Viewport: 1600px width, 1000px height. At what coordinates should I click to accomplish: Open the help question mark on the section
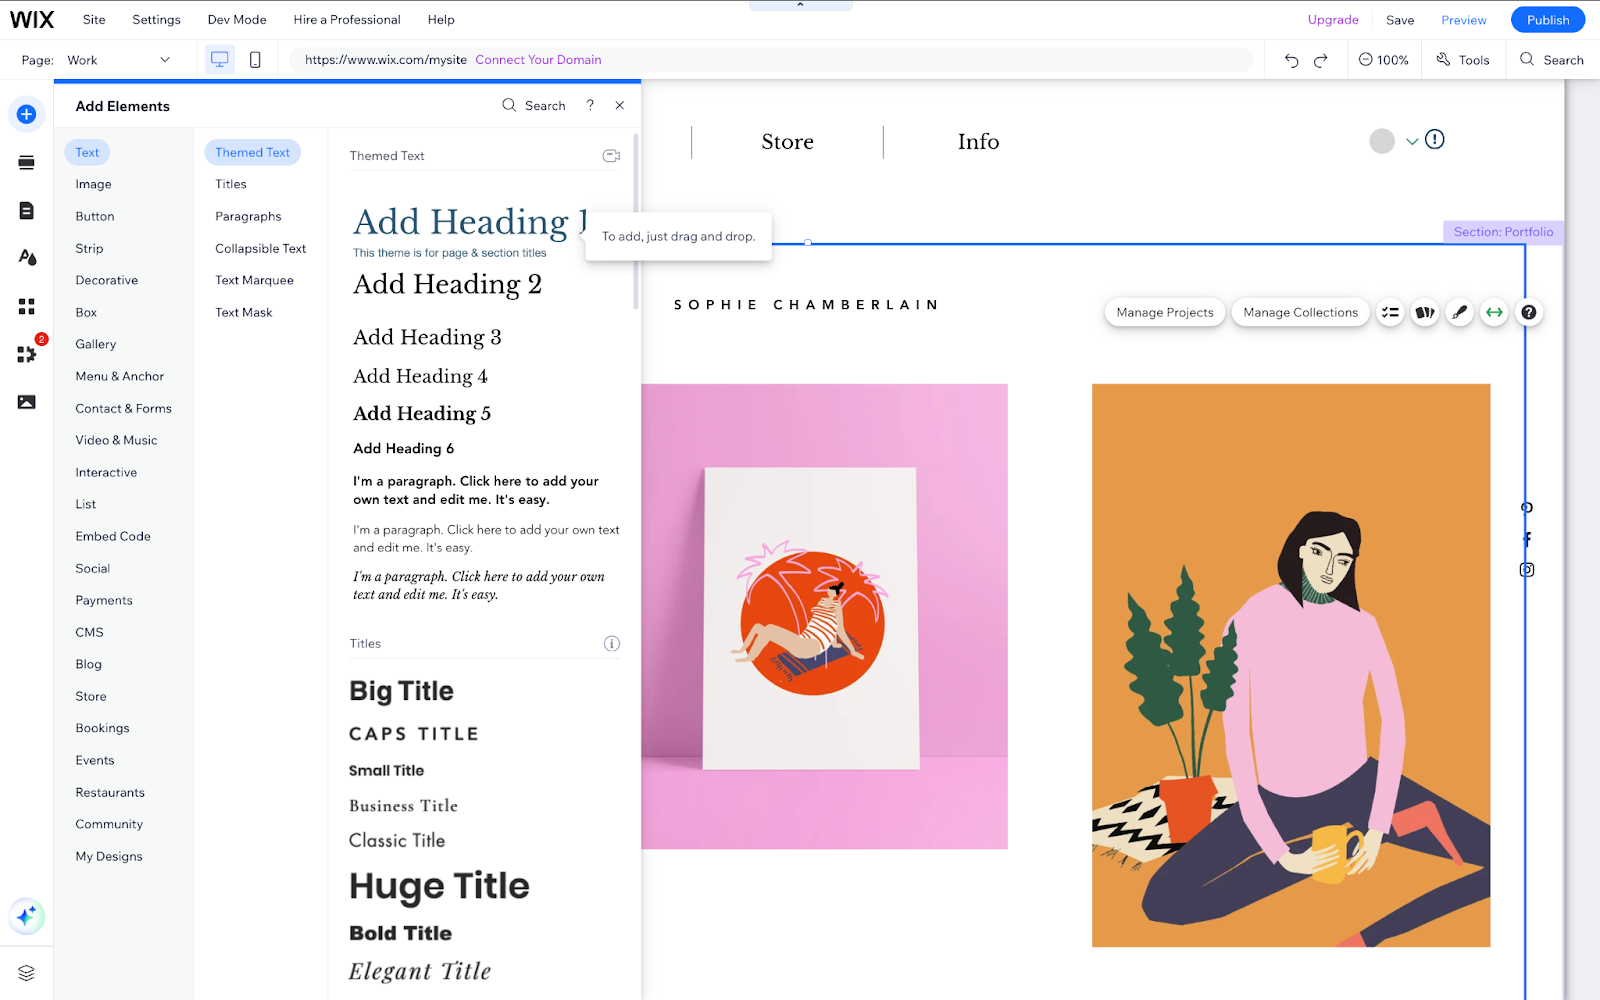tap(1528, 312)
